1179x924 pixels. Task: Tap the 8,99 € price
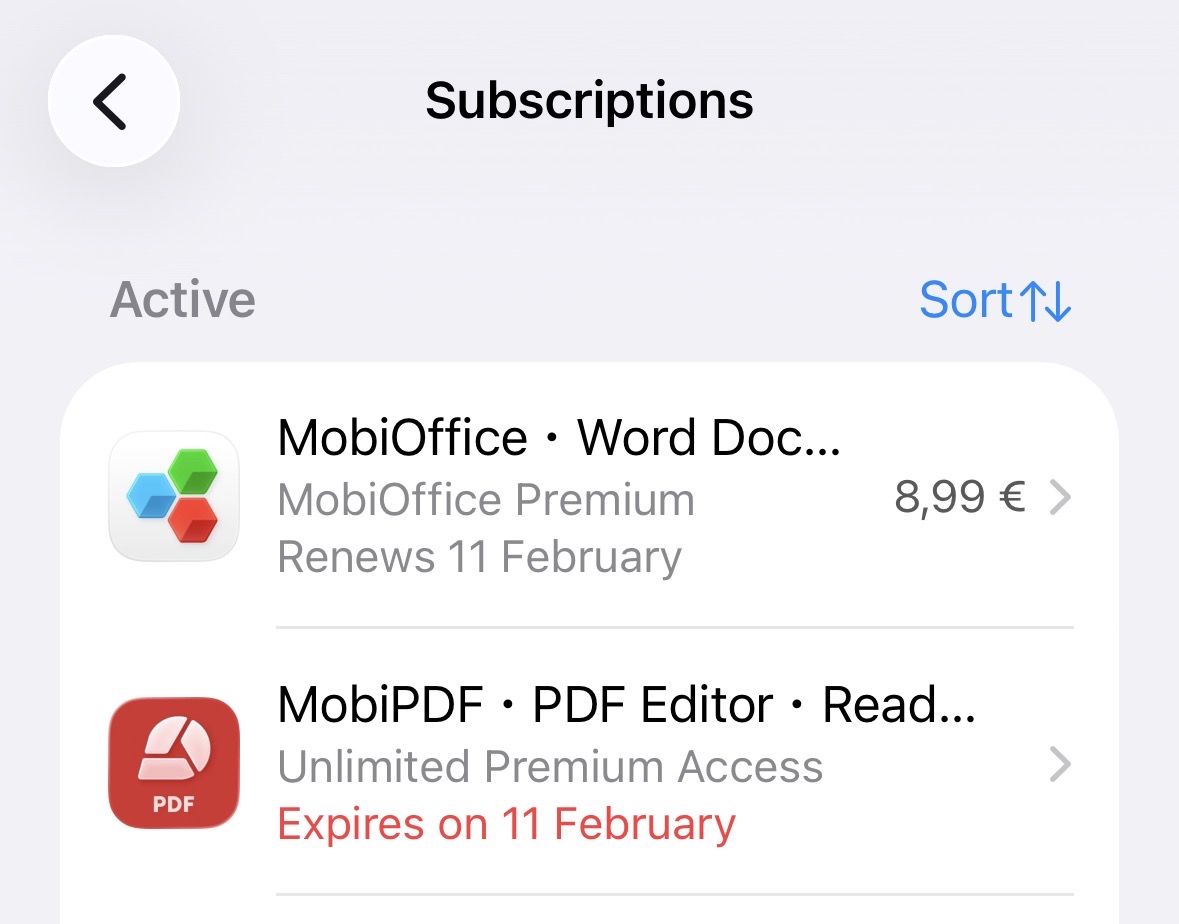(x=959, y=497)
